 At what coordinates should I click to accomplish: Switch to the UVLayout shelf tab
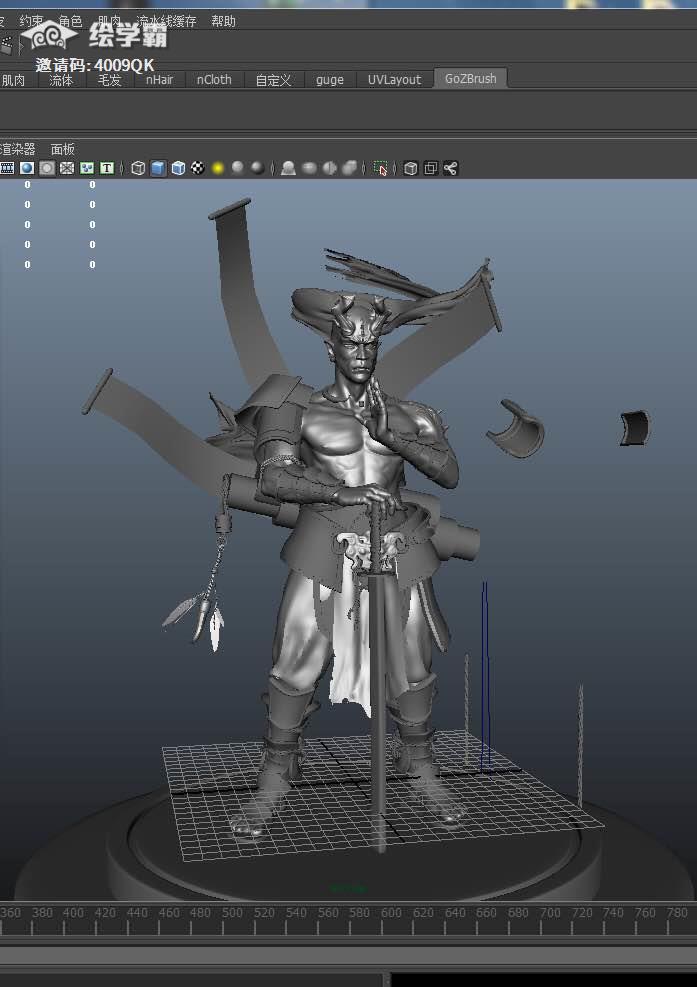click(394, 80)
